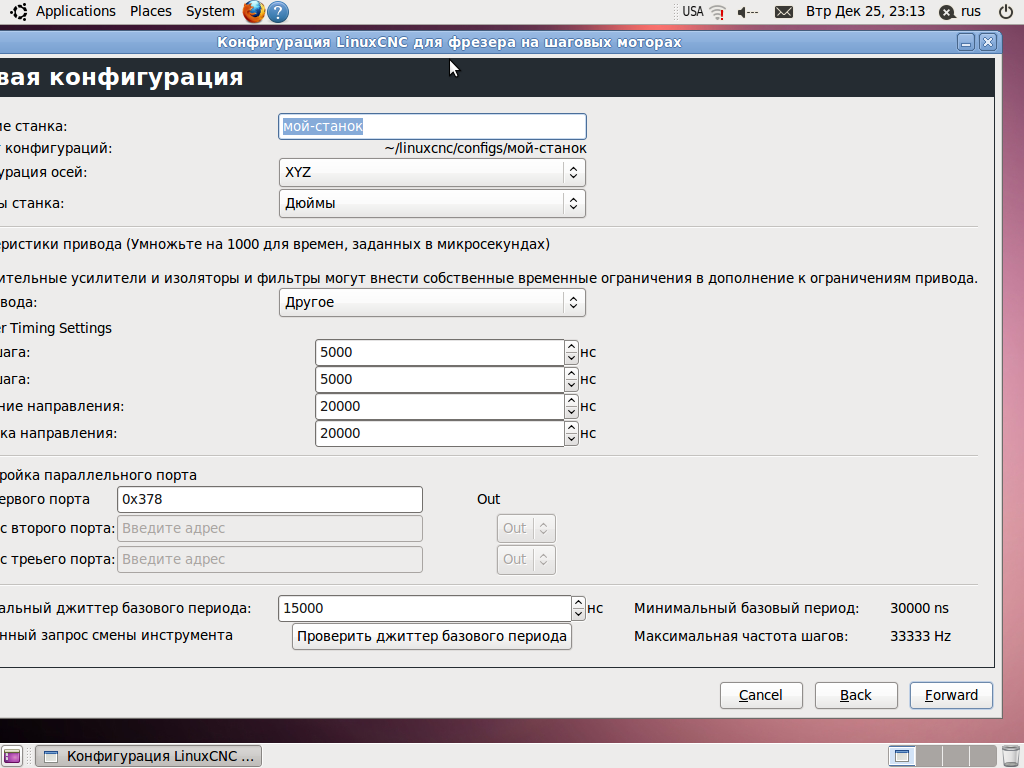Click Проверить джиттер базового периода button
The height and width of the screenshot is (768, 1024).
pos(432,636)
